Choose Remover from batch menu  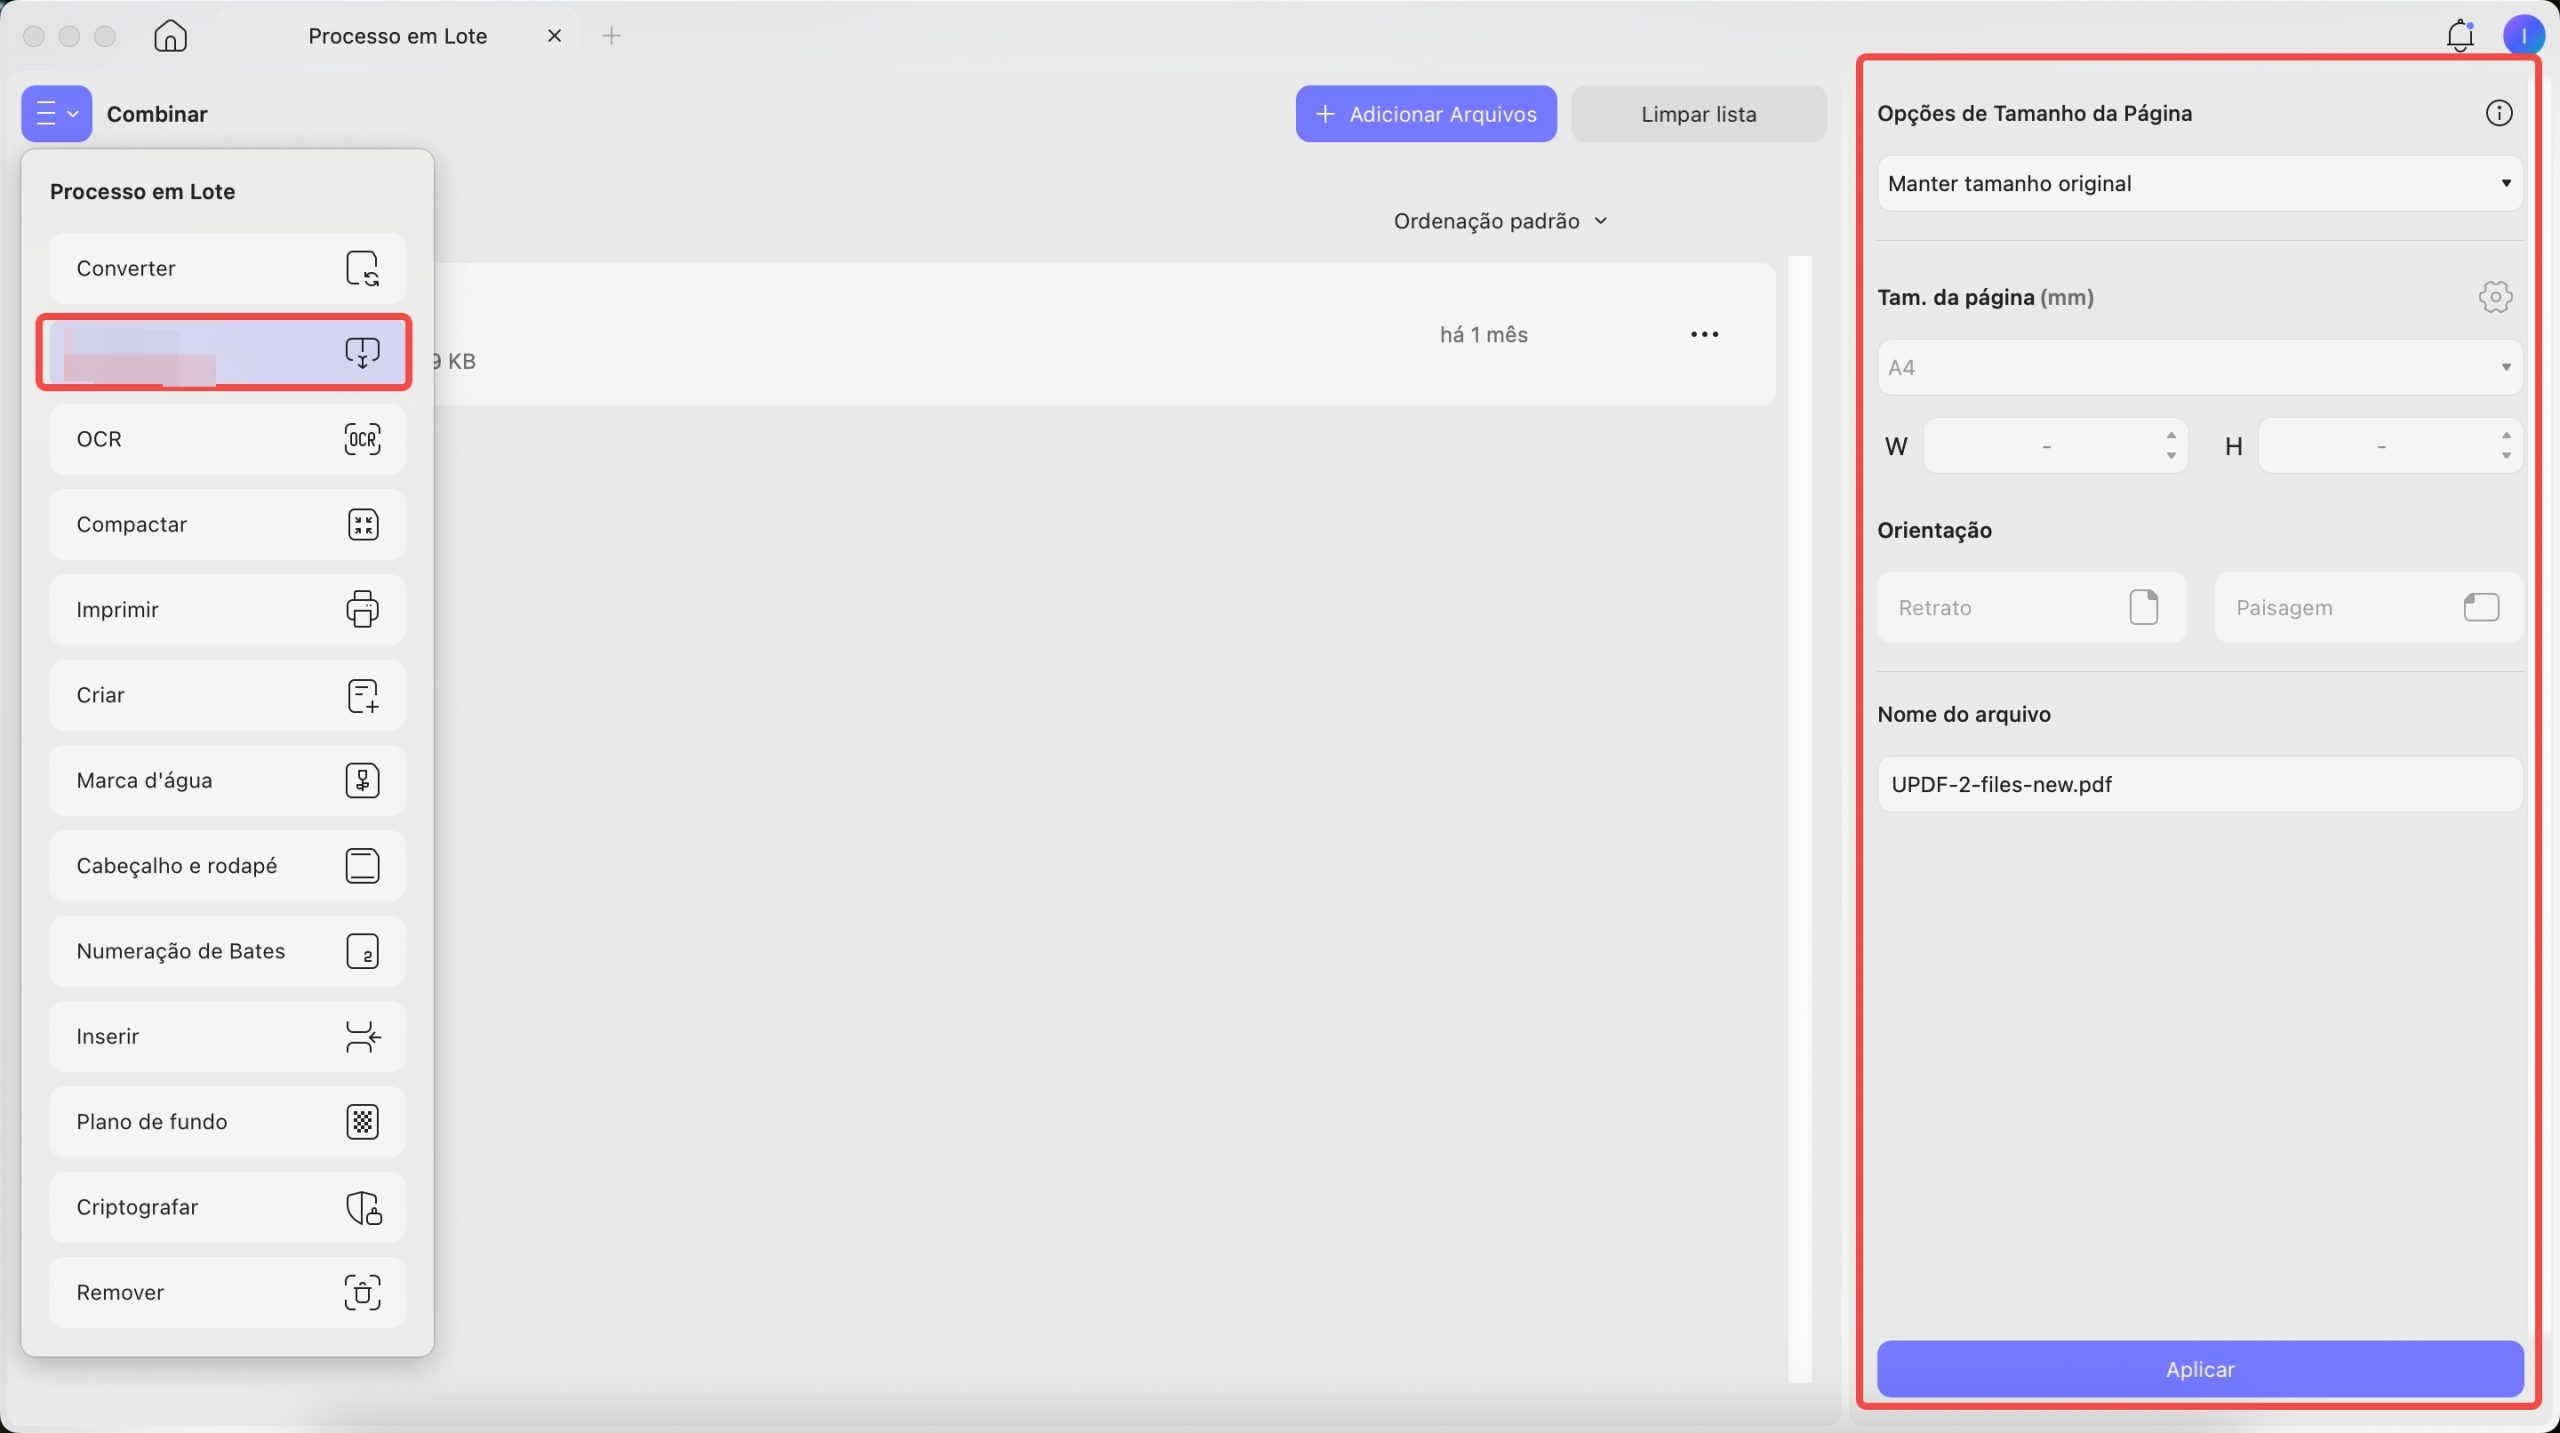pos(227,1292)
